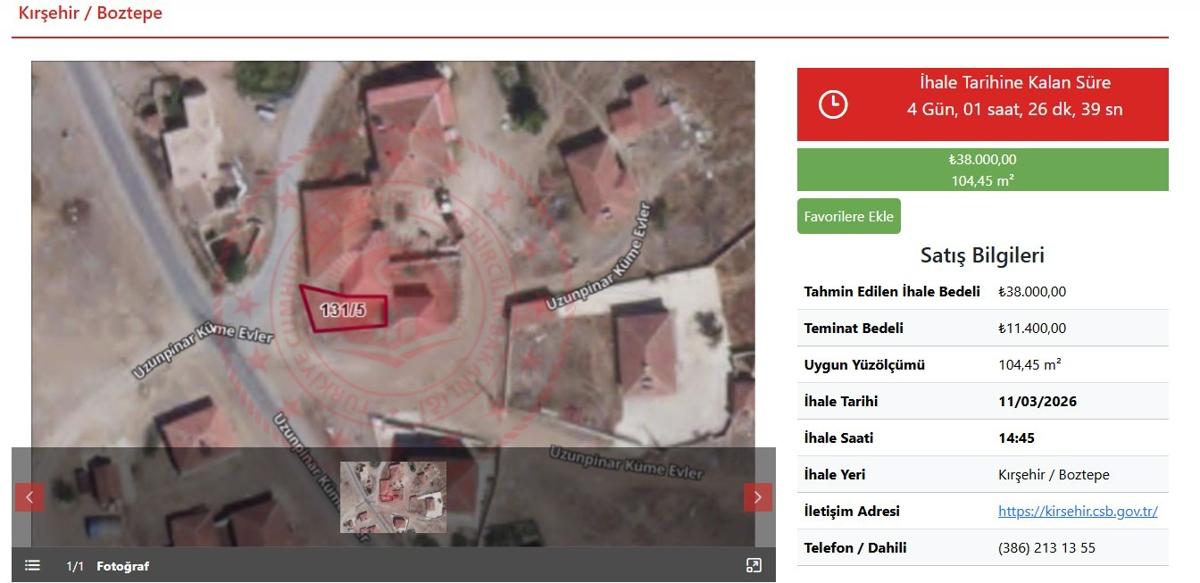Advance to next photo with right arrow
Viewport: 1200px width, 583px height.
[757, 497]
